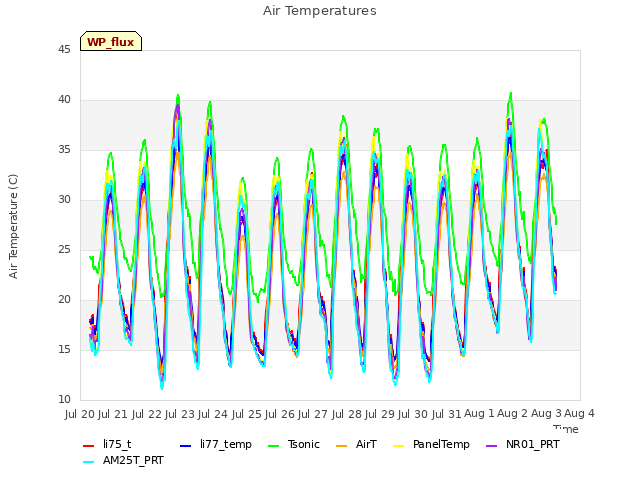
Task: Select the AirT legend label
Action: (366, 444)
